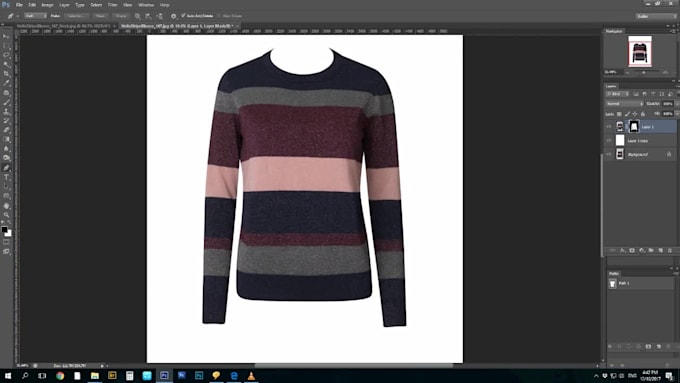
Task: Toggle lock all icon
Action: click(643, 114)
